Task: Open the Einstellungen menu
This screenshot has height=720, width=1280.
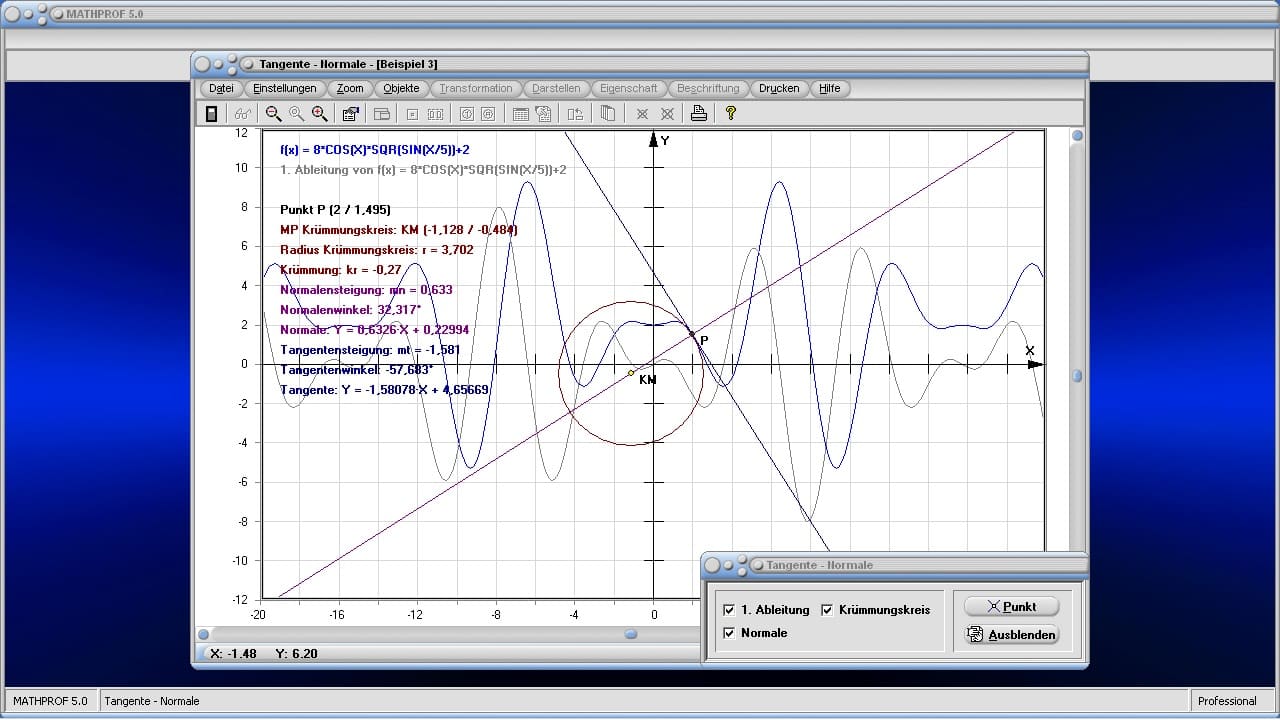Action: point(285,88)
